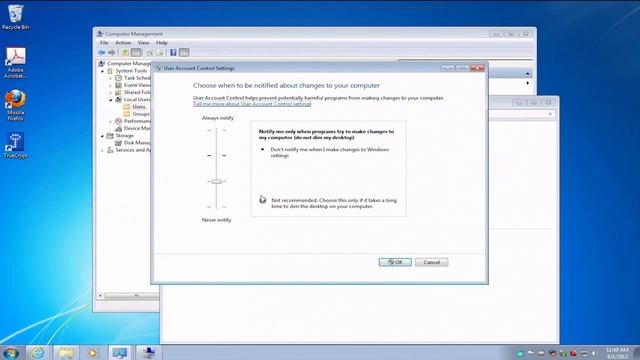Open the TrueCrypt desktop shortcut

click(16, 145)
